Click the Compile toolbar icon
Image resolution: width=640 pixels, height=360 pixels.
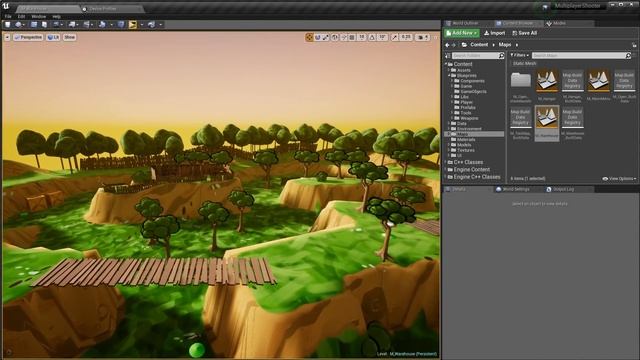click(x=121, y=24)
